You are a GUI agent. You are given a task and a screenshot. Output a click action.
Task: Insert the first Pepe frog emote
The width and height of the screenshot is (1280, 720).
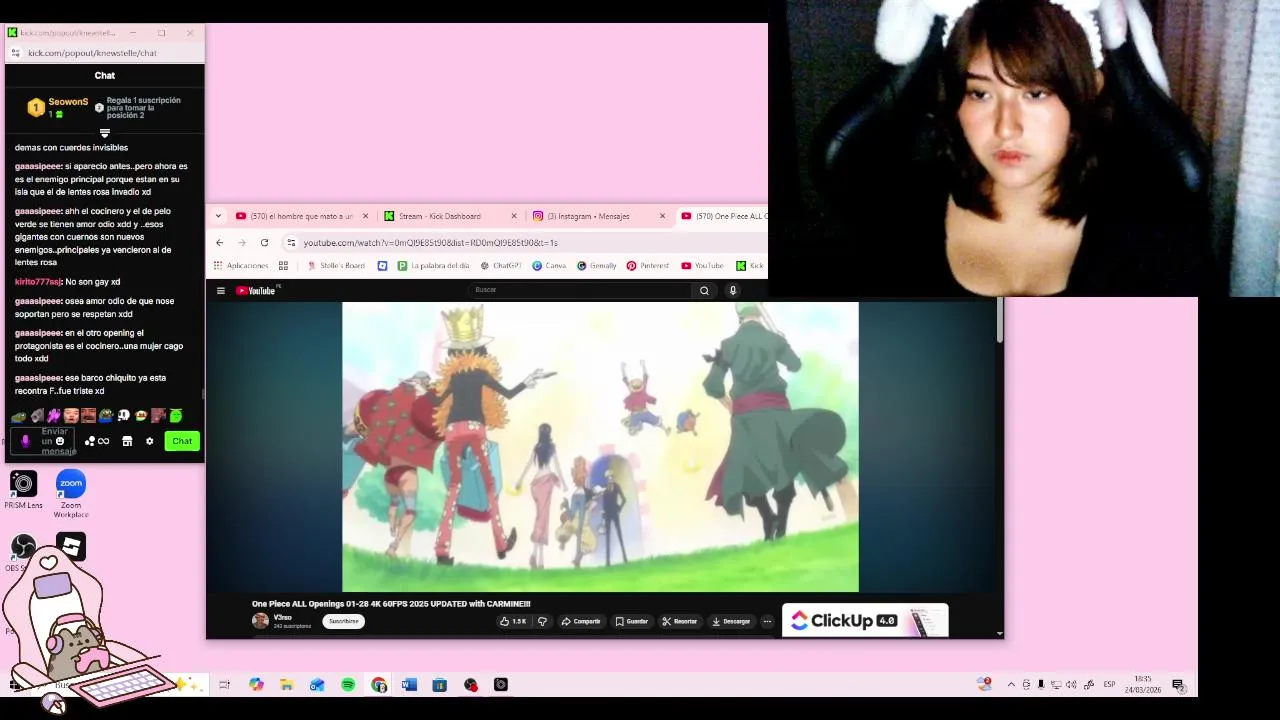point(18,415)
